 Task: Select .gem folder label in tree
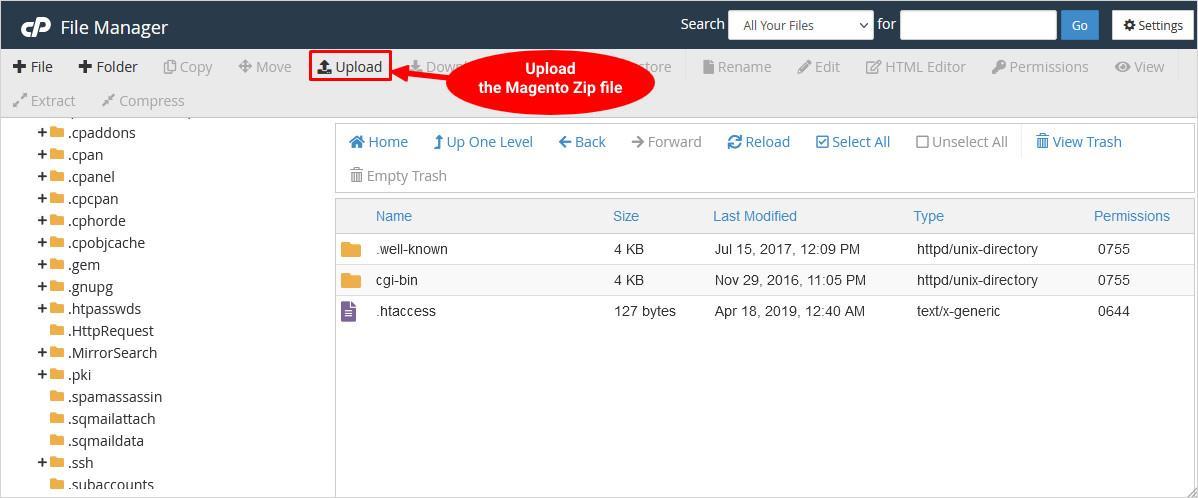click(x=83, y=265)
